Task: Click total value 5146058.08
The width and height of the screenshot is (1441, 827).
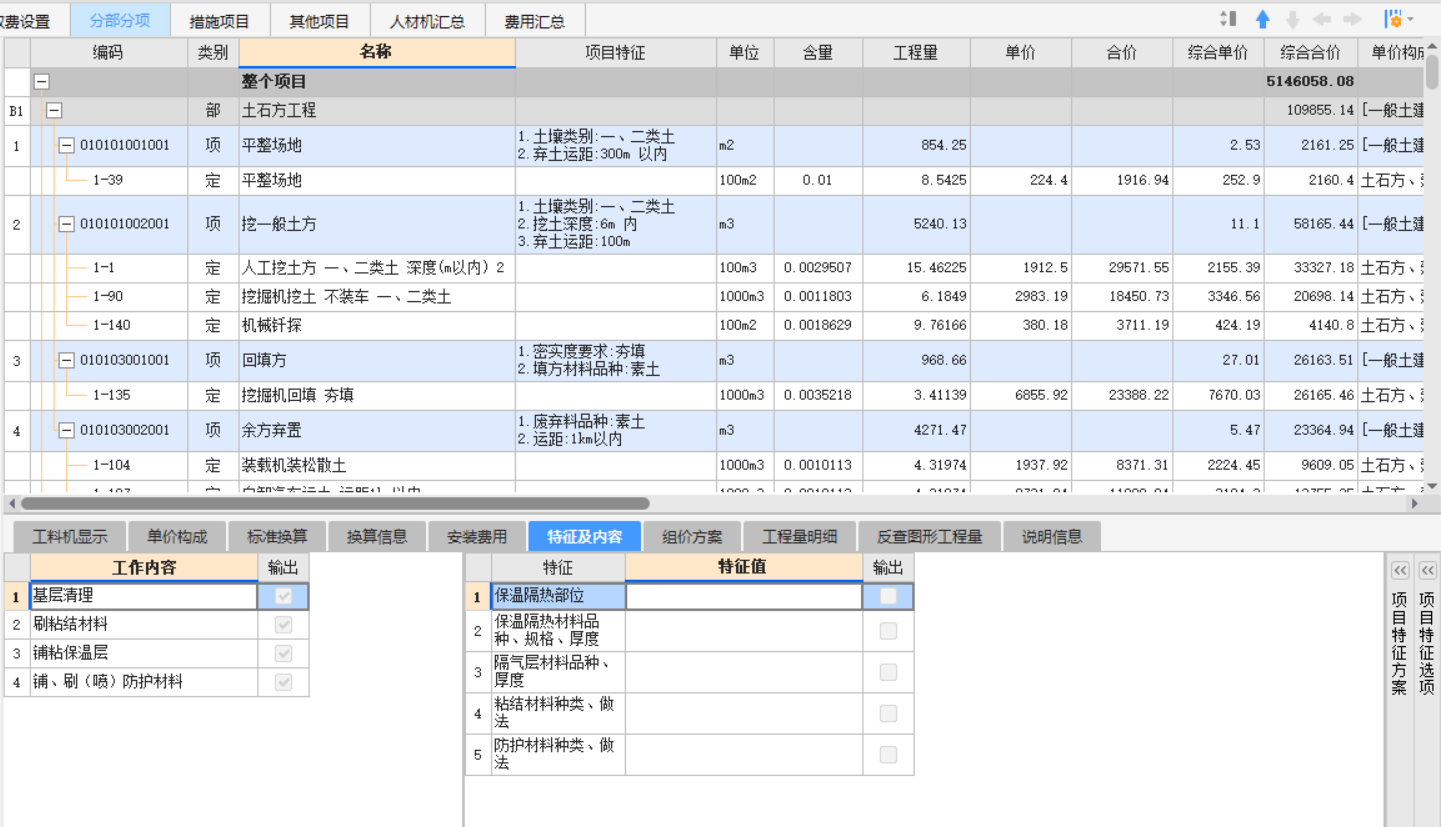Action: tap(1310, 82)
